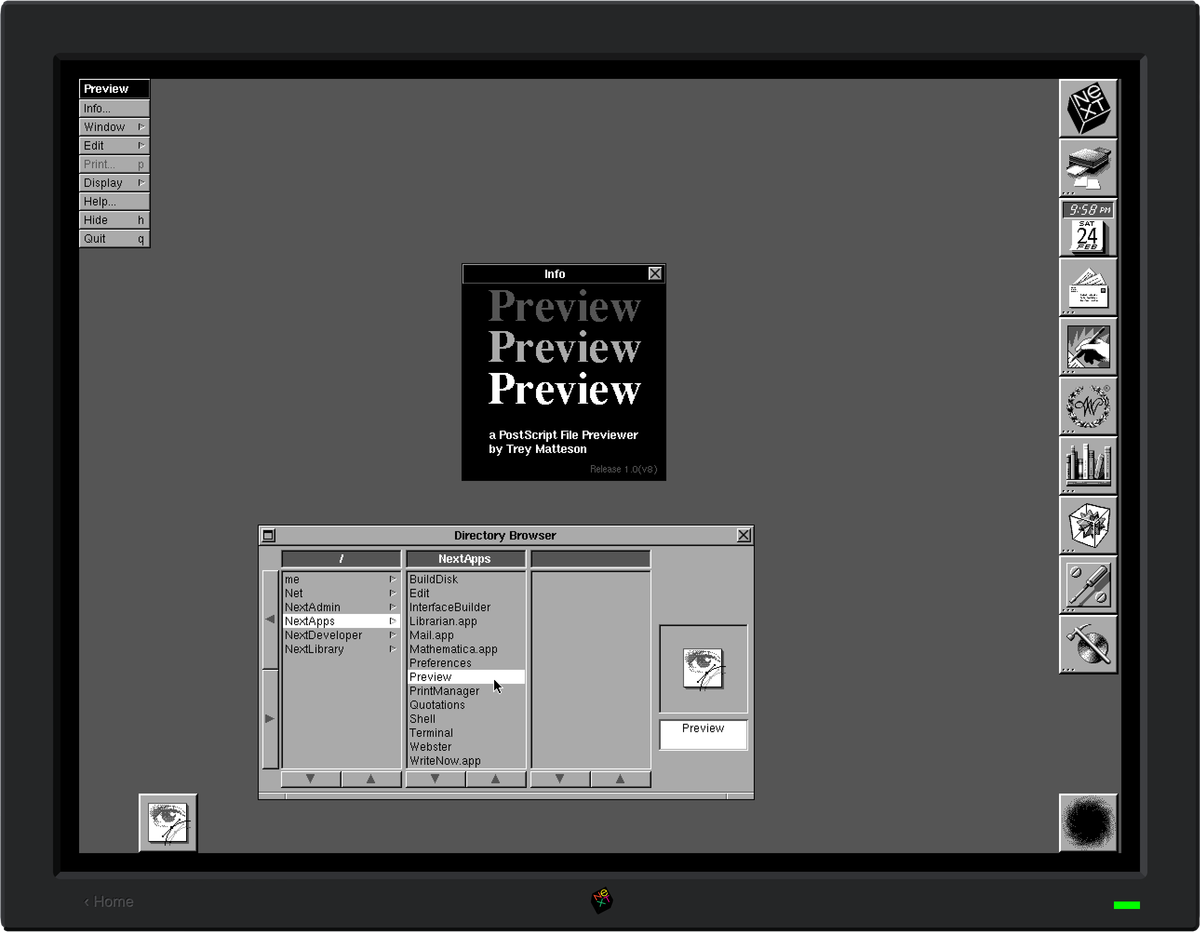
Task: Expand the Net directory triangle
Action: tap(394, 593)
